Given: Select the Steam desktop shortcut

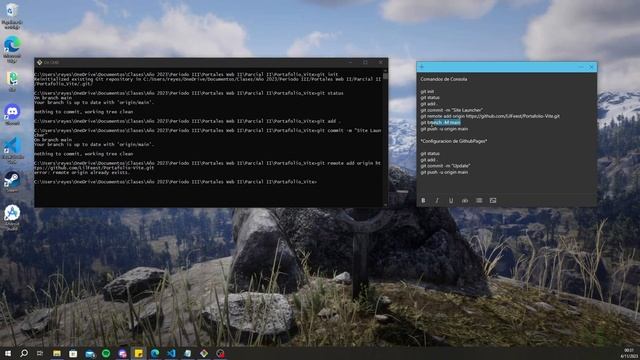Looking at the screenshot, I should (12, 182).
